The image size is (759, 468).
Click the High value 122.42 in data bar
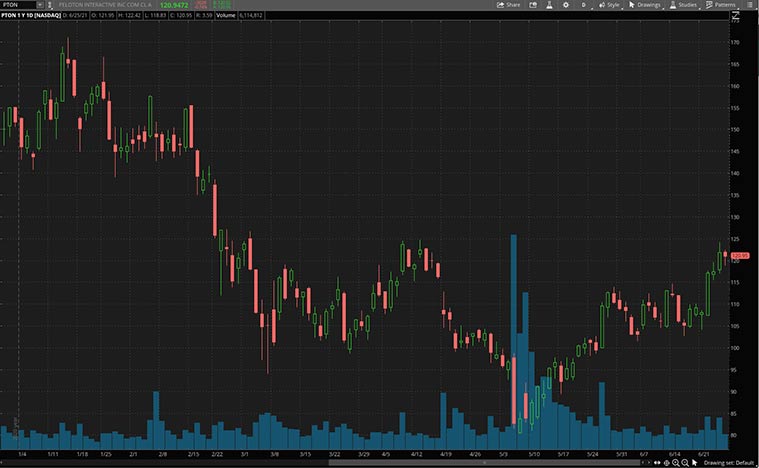pyautogui.click(x=129, y=15)
